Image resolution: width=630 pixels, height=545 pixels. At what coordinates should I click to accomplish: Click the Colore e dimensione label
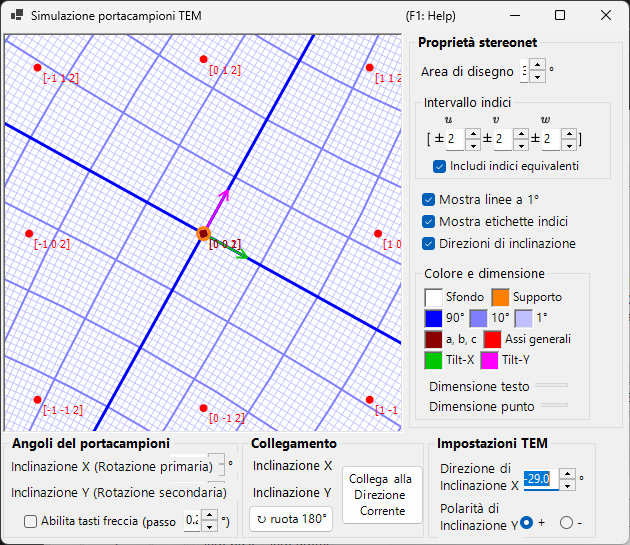(x=484, y=273)
